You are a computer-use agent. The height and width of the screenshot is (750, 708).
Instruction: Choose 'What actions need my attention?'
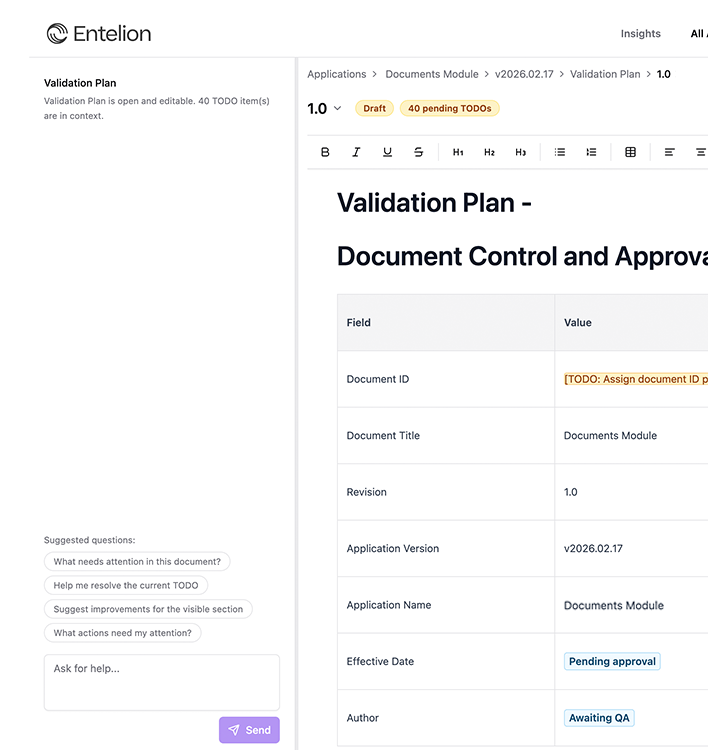click(122, 633)
